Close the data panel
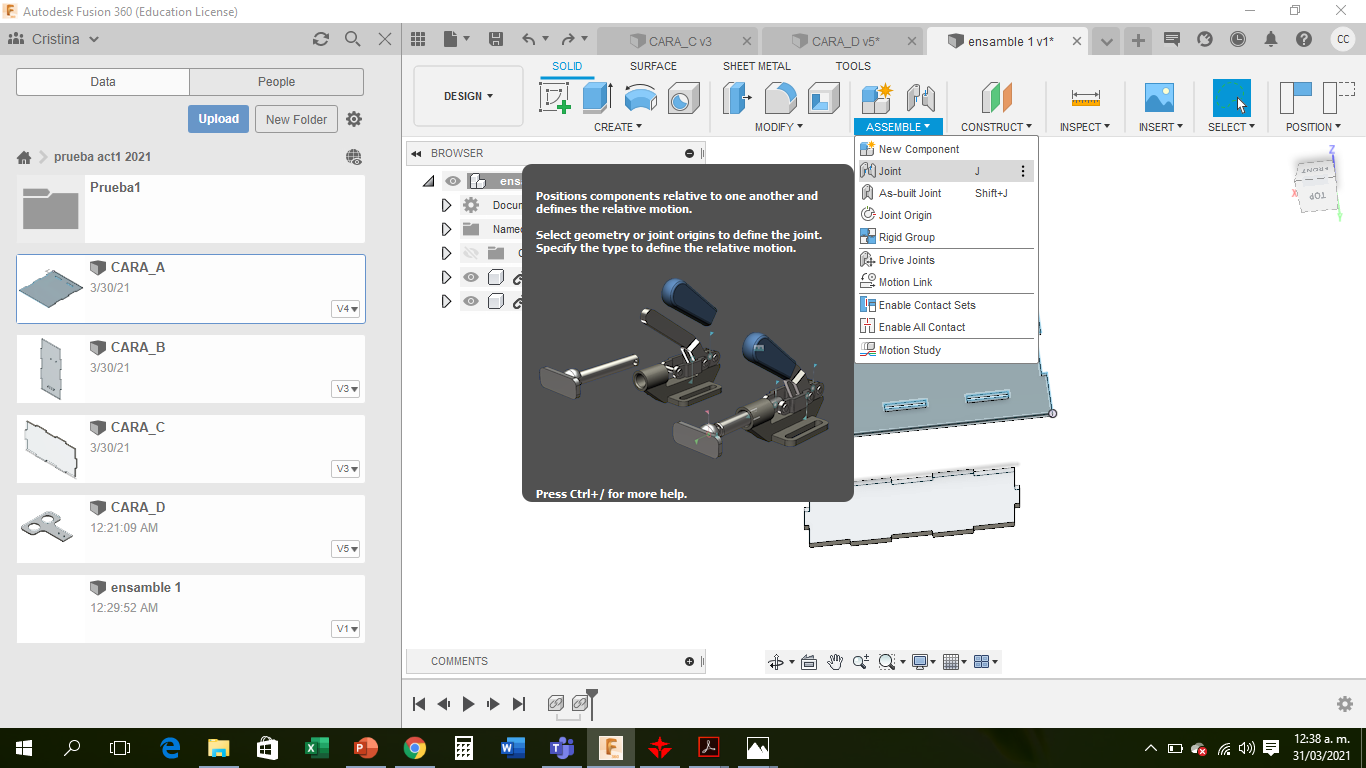The image size is (1366, 768). [385, 39]
